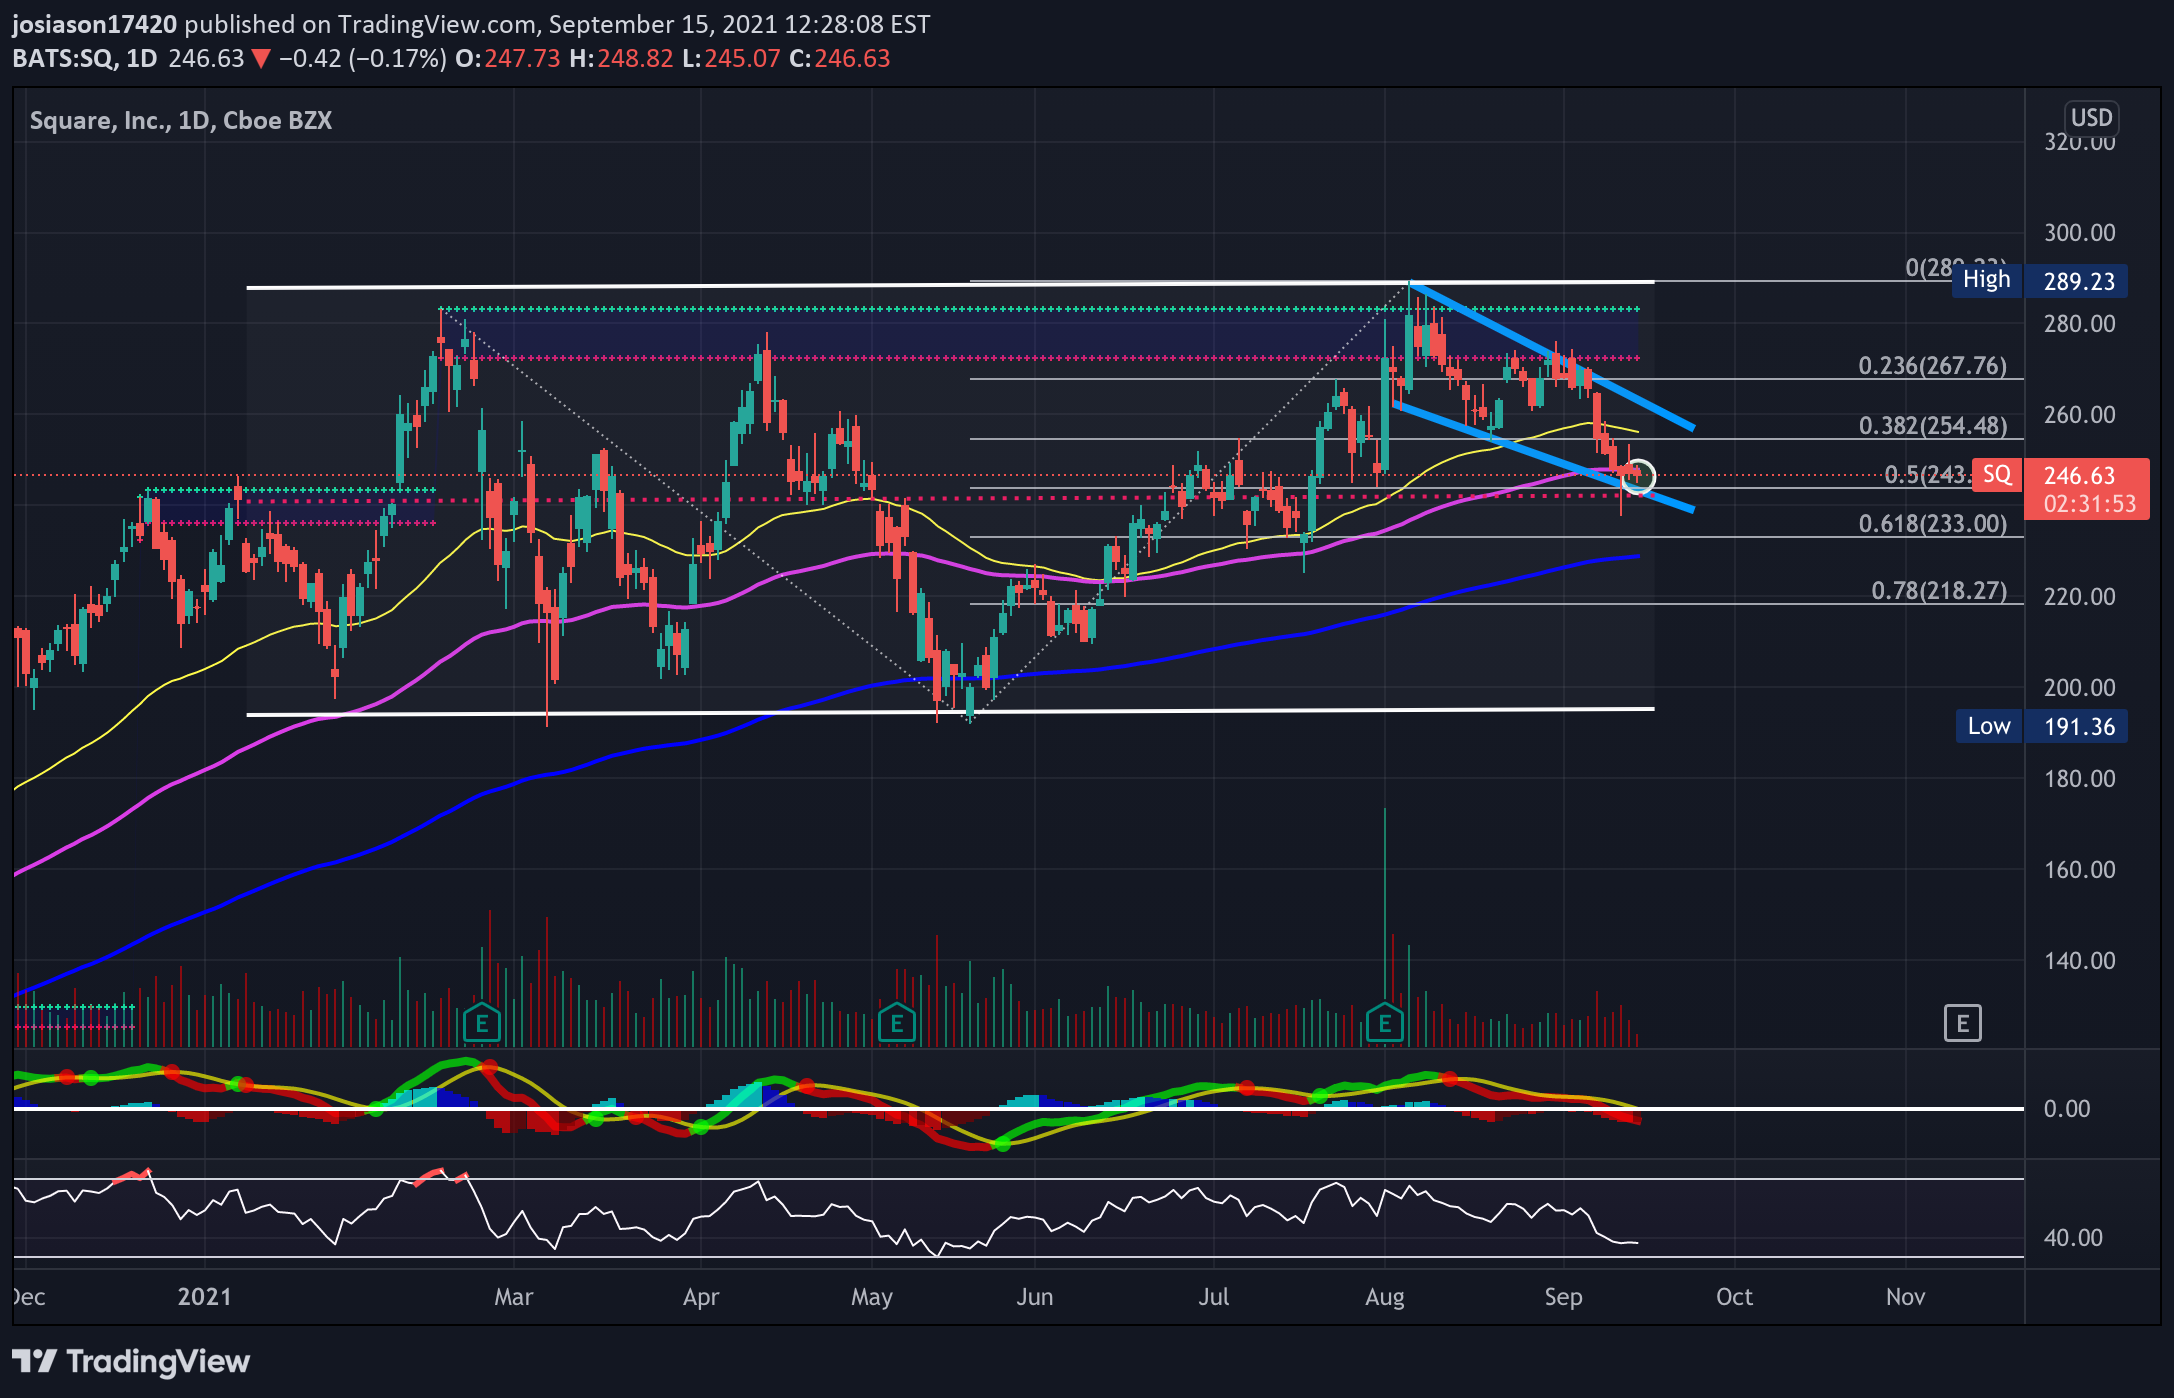Select the 0.236(267.76) Fibonacci level label

click(x=1932, y=366)
